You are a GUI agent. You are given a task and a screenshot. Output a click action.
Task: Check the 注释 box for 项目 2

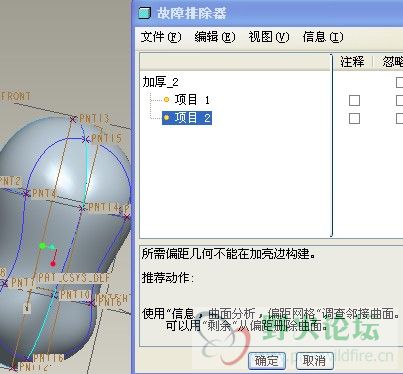tap(354, 118)
